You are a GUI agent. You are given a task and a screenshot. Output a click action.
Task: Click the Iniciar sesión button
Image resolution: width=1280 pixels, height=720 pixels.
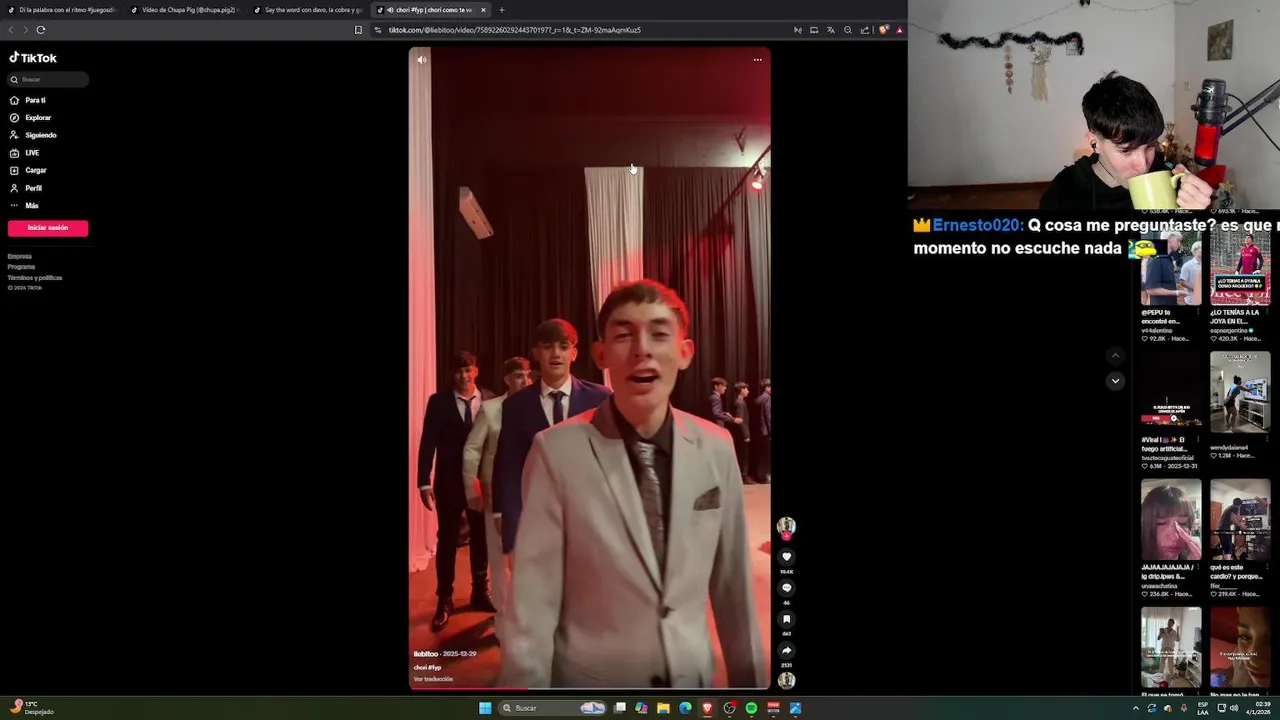(x=48, y=228)
